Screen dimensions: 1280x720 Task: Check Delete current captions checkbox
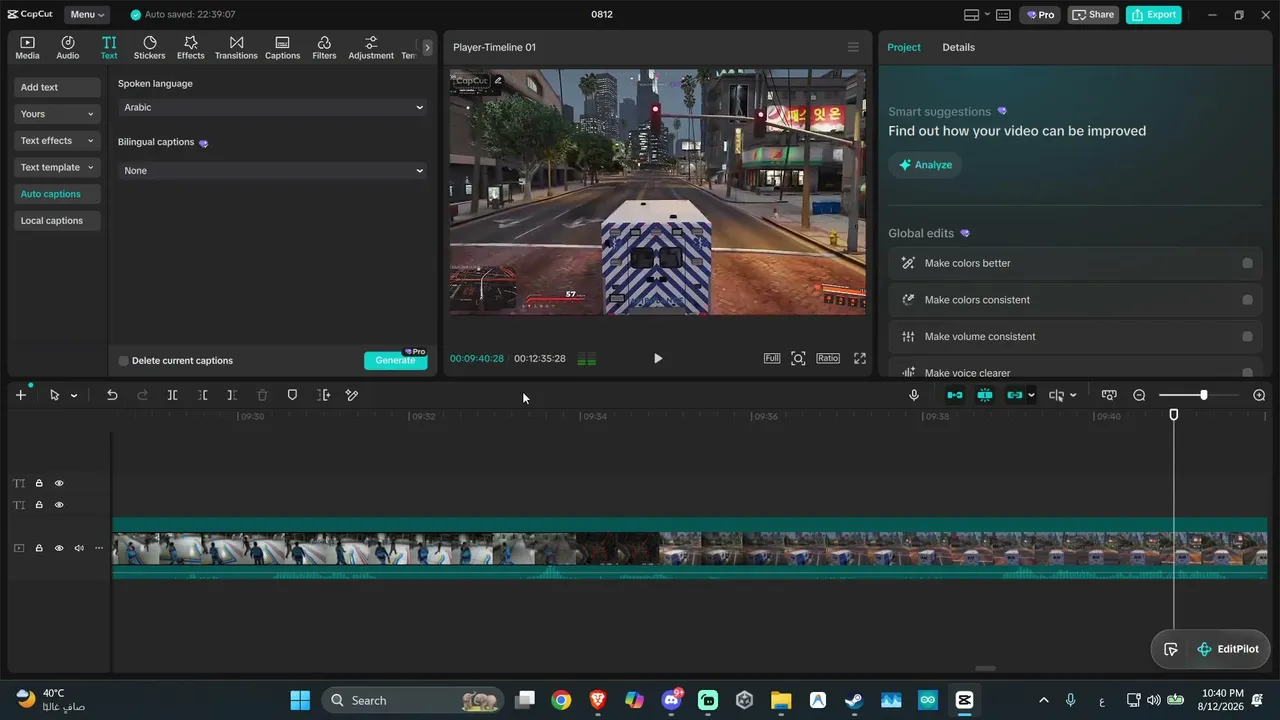point(124,361)
